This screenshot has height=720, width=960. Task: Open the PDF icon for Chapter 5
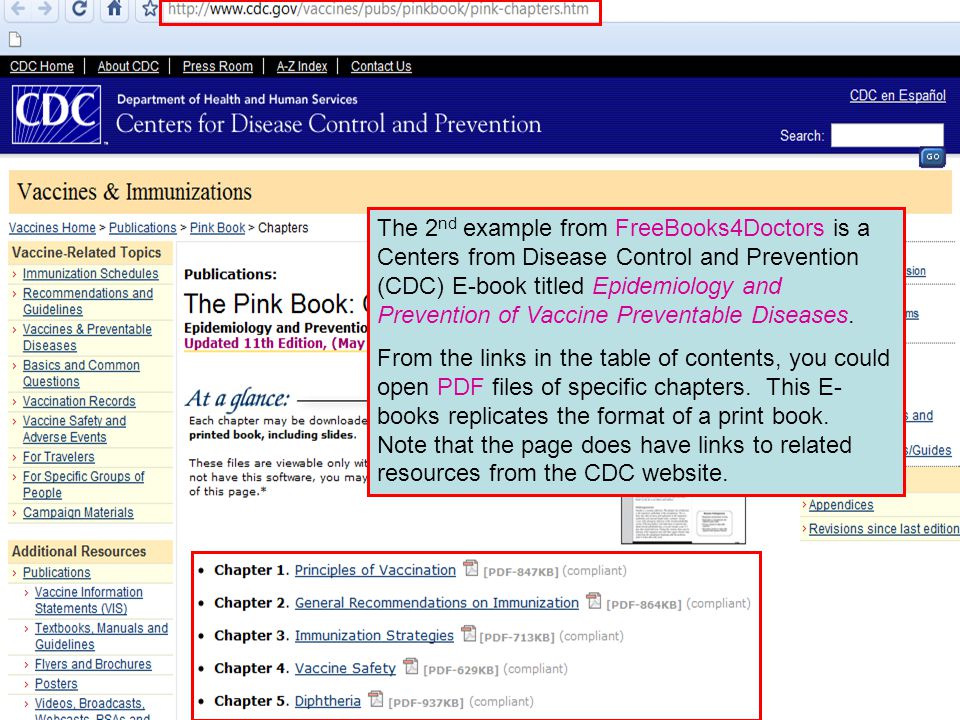[x=376, y=699]
